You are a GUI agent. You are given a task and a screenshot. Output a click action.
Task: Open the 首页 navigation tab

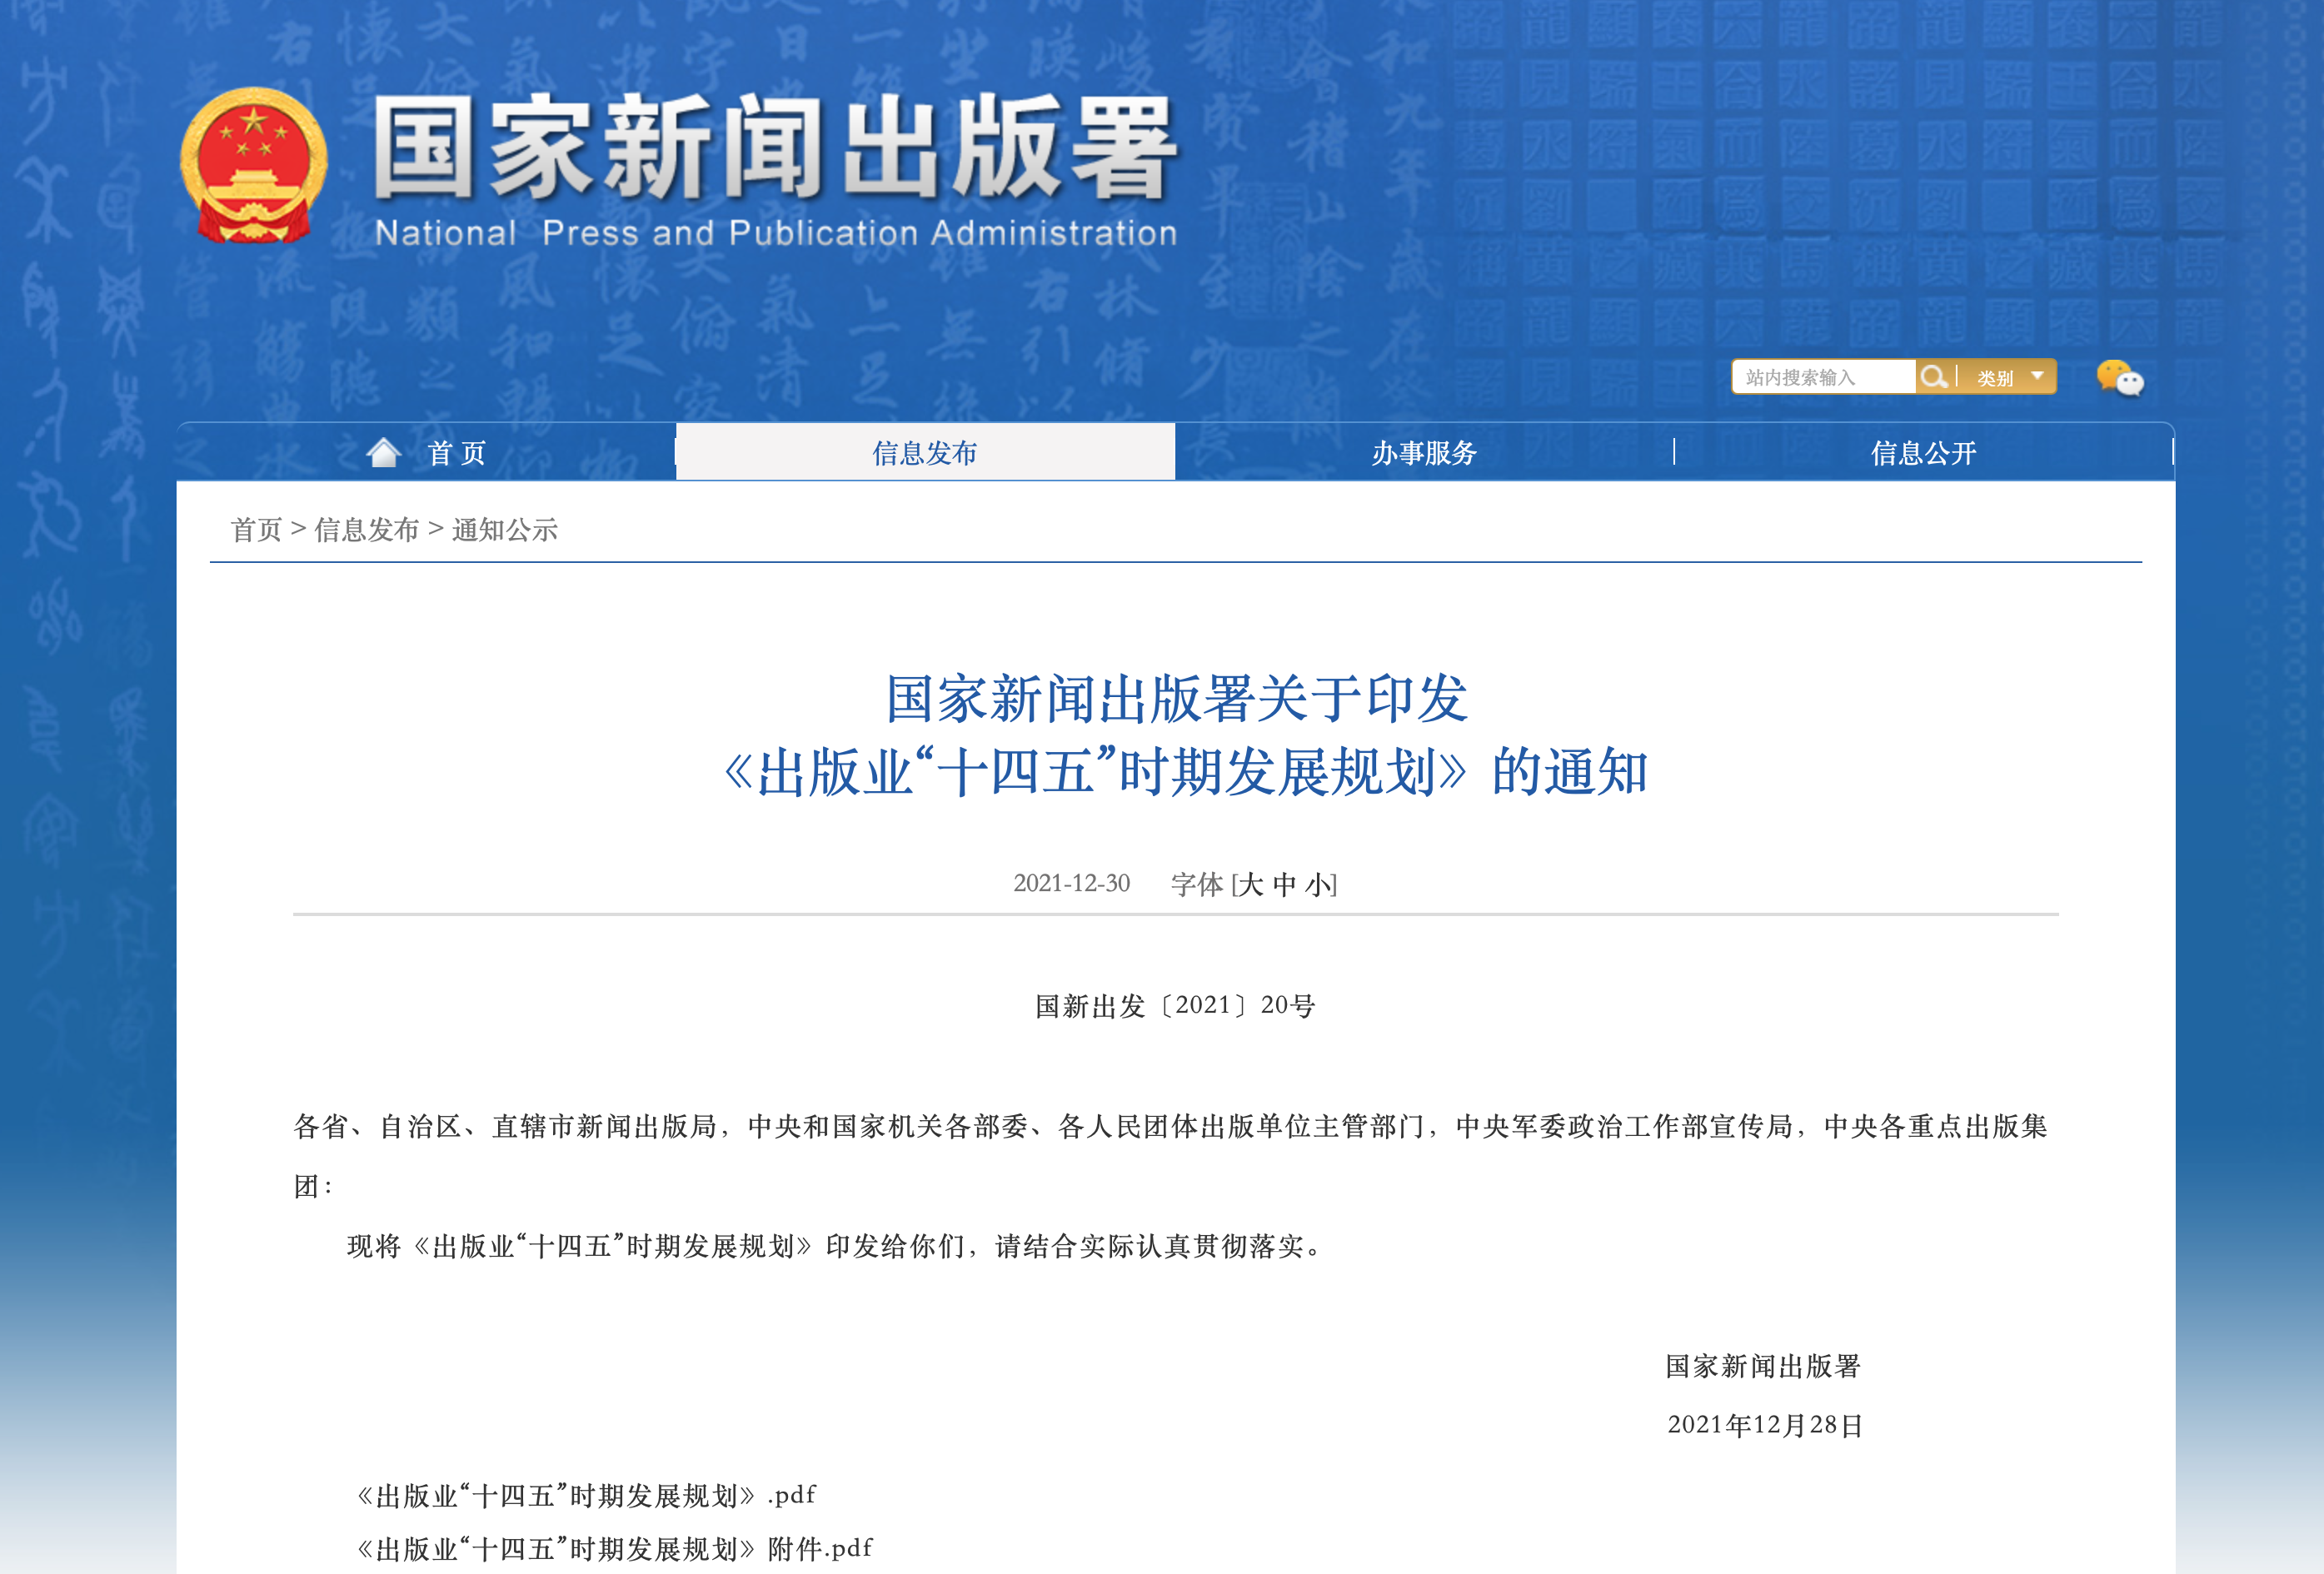click(x=456, y=453)
